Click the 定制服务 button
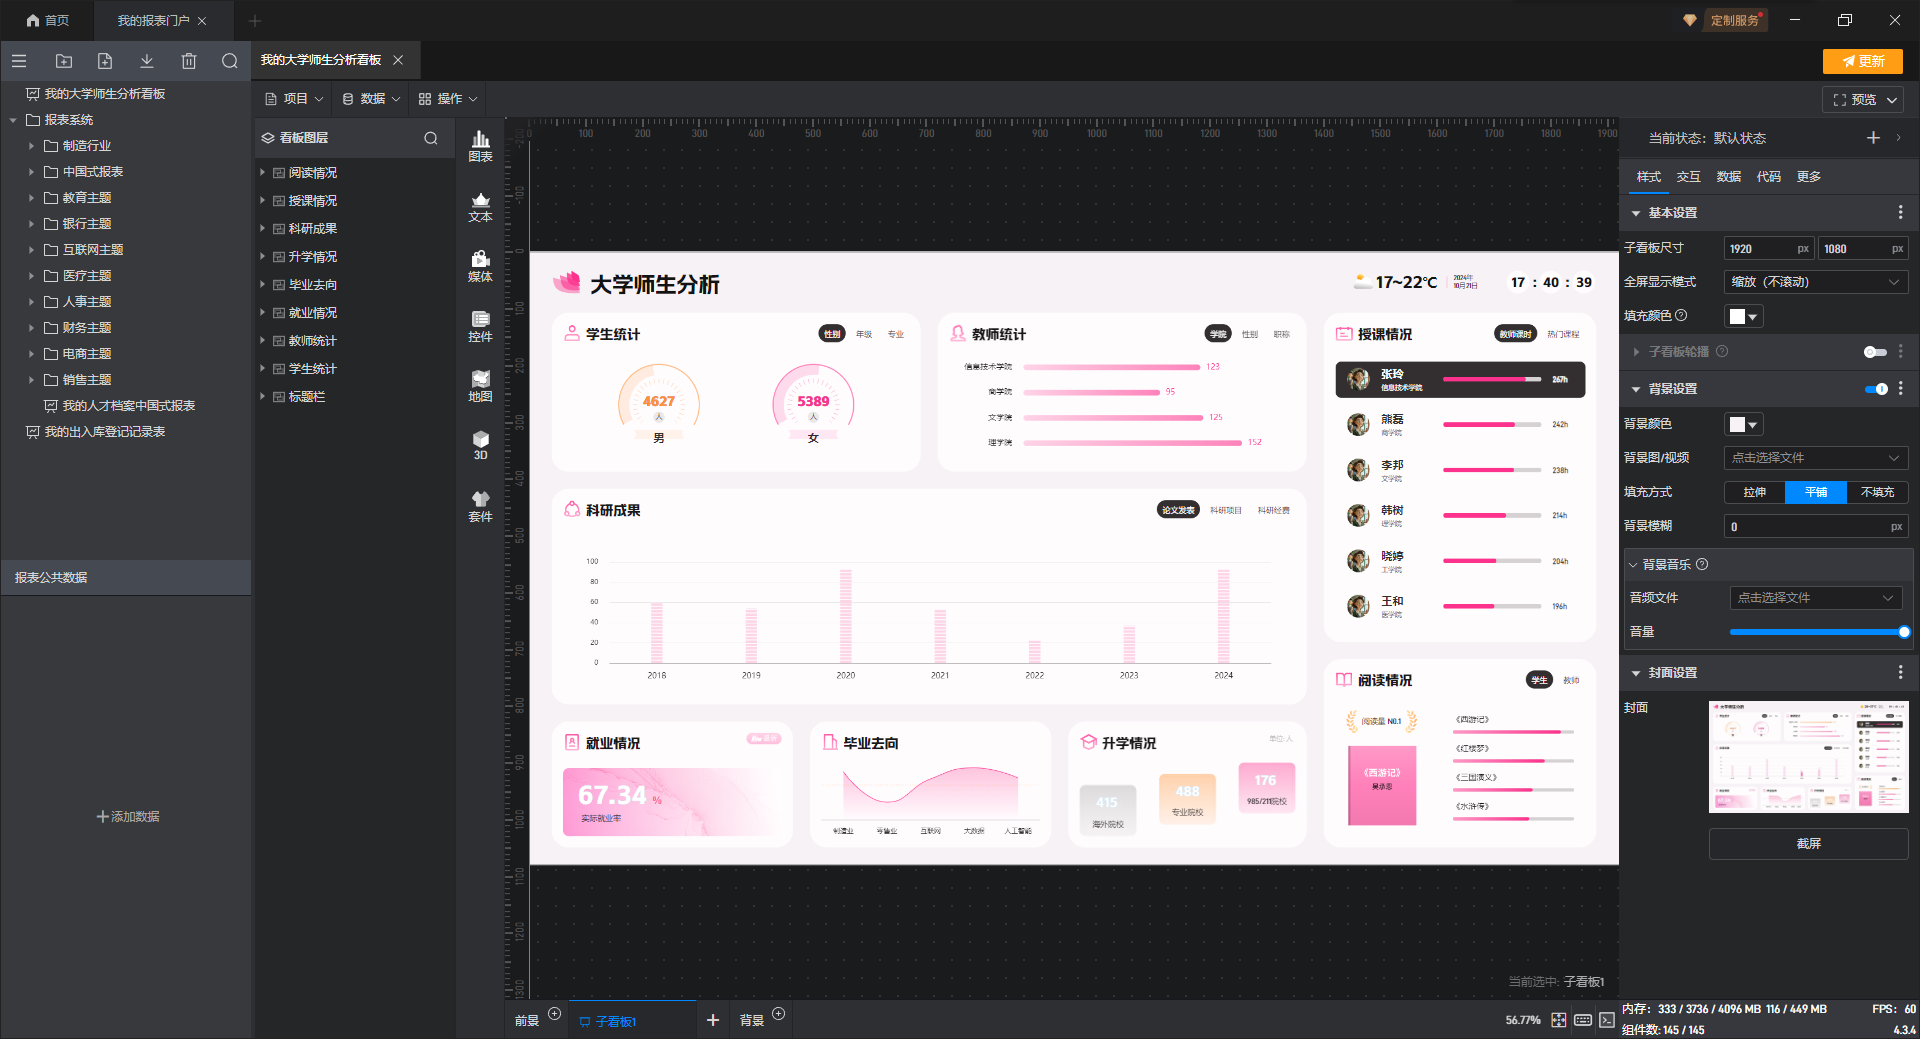The height and width of the screenshot is (1039, 1920). click(x=1734, y=20)
